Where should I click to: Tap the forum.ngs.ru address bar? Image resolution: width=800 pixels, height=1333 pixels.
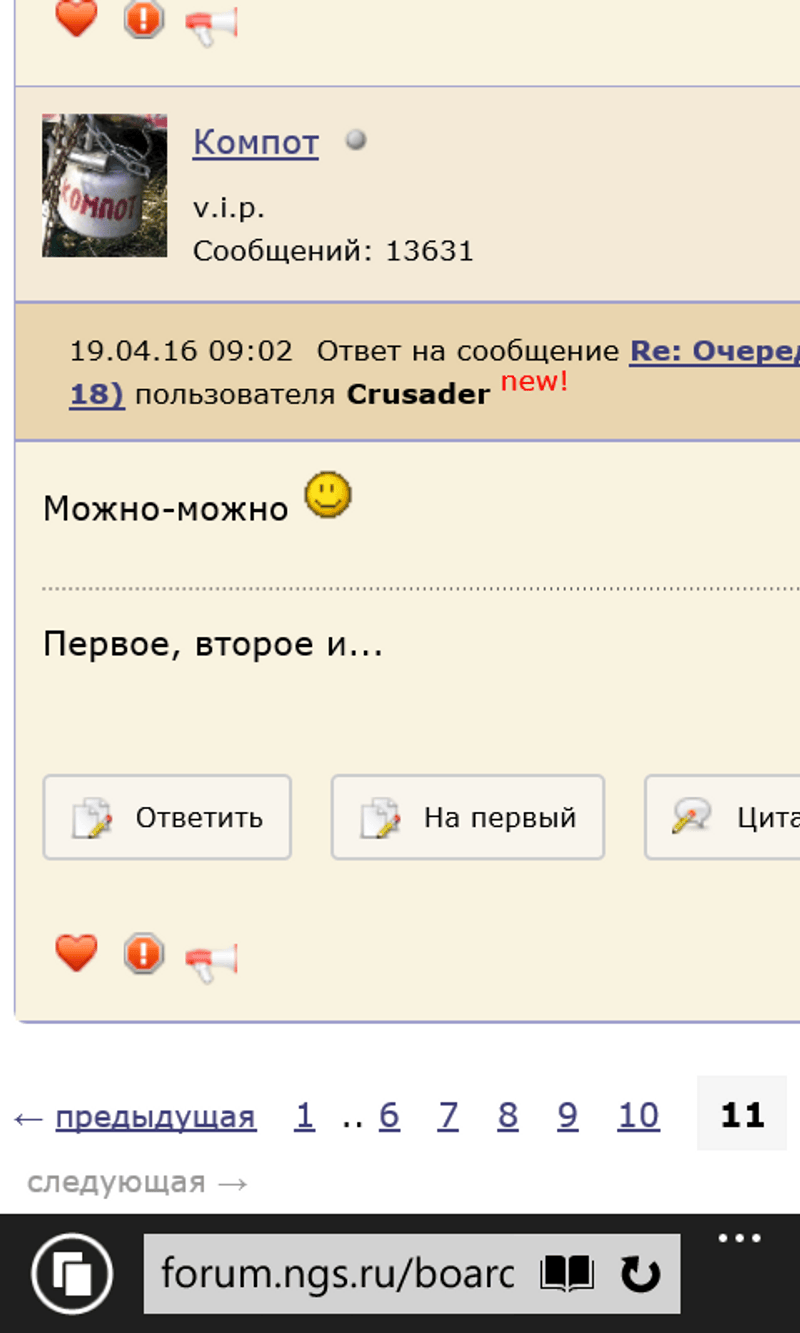click(x=340, y=1274)
